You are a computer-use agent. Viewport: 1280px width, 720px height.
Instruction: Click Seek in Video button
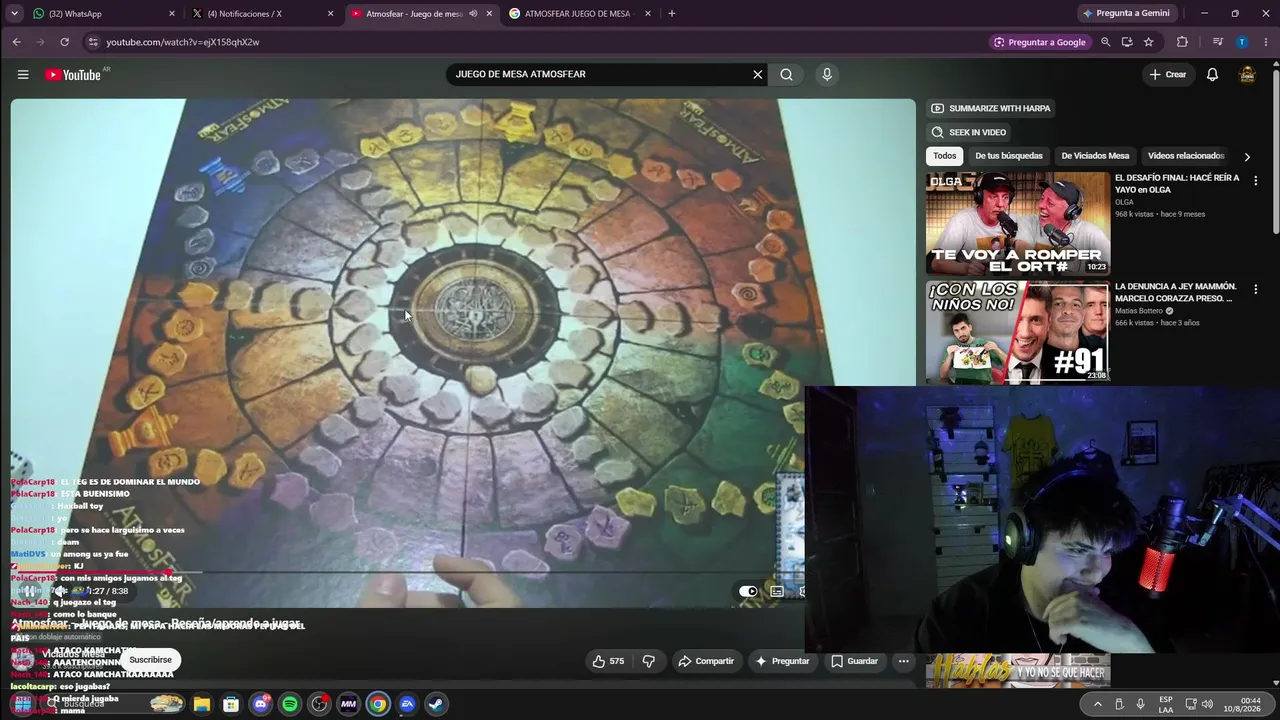[969, 132]
